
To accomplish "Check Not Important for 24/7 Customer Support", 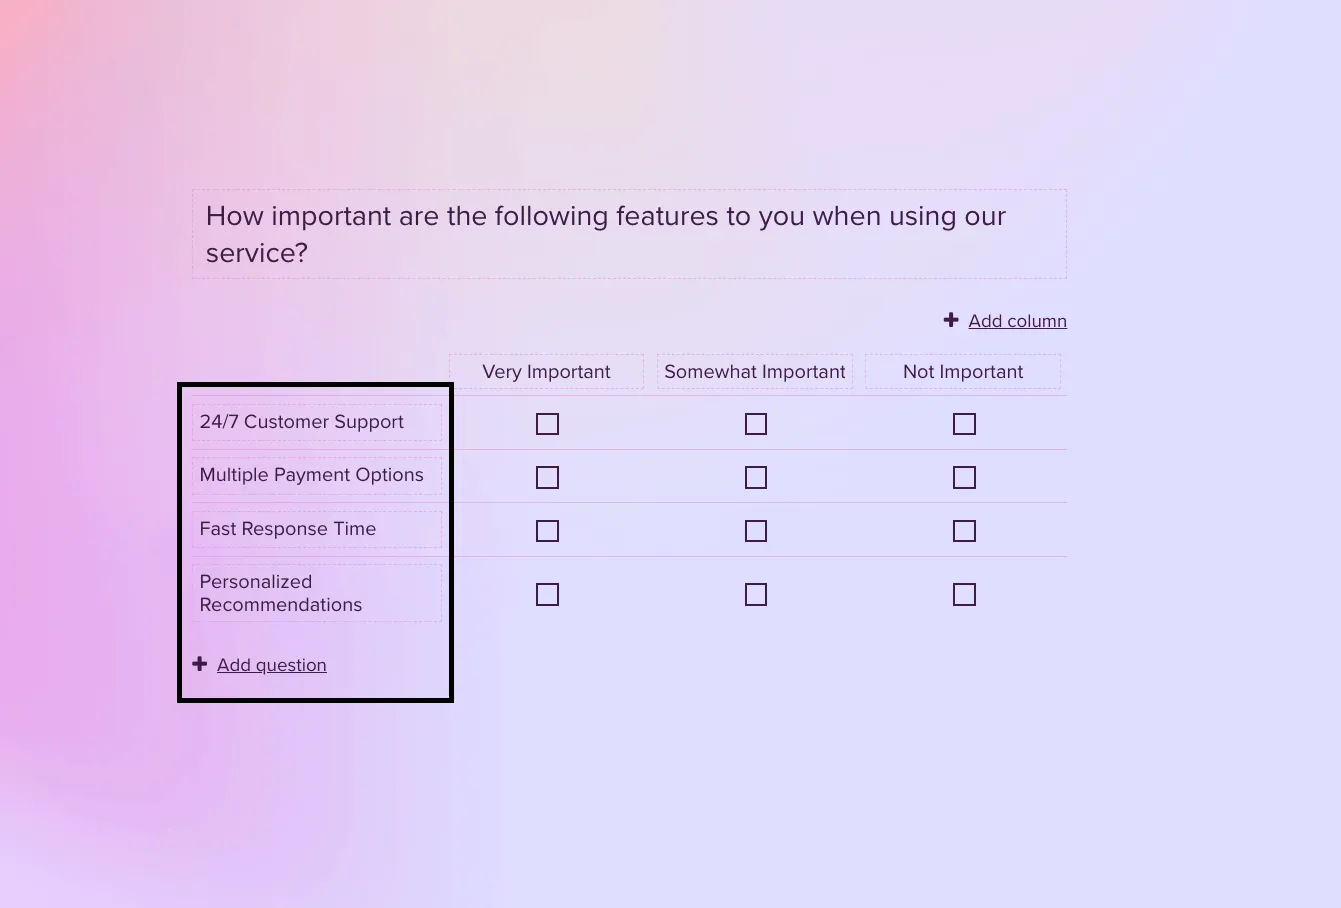I will [964, 424].
